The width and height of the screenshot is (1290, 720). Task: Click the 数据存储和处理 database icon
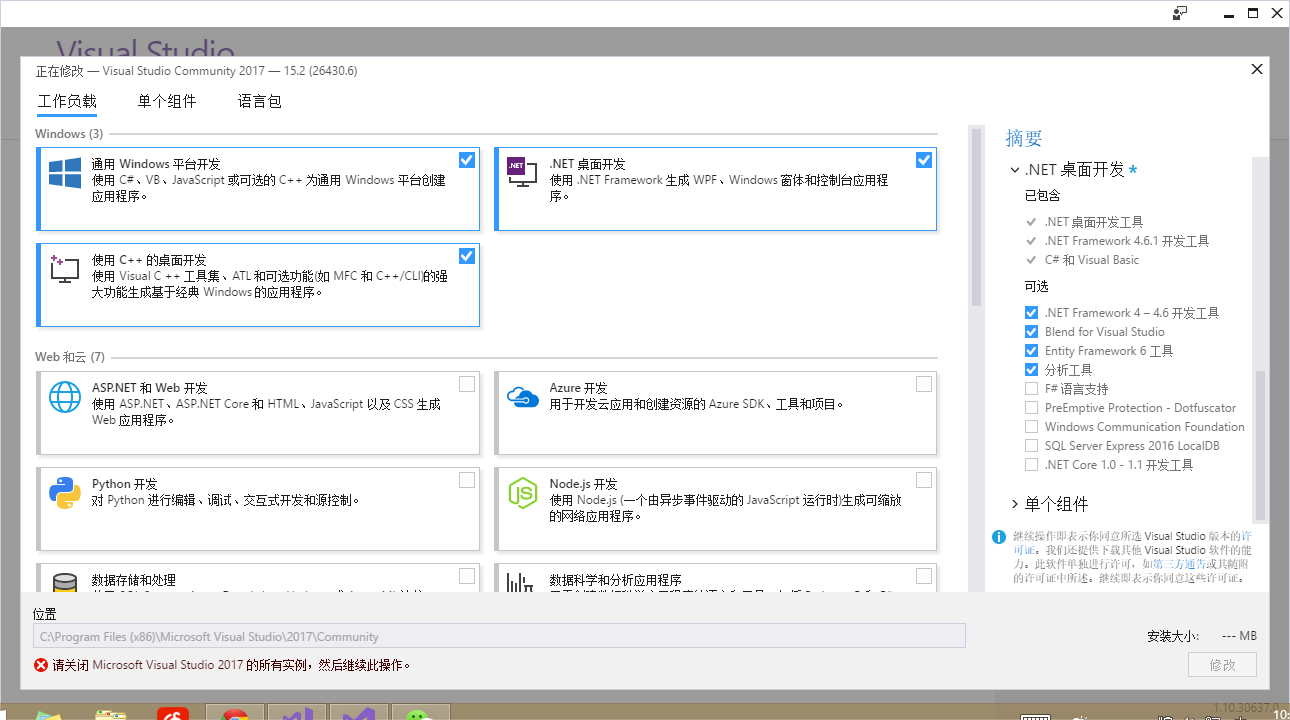click(x=65, y=583)
